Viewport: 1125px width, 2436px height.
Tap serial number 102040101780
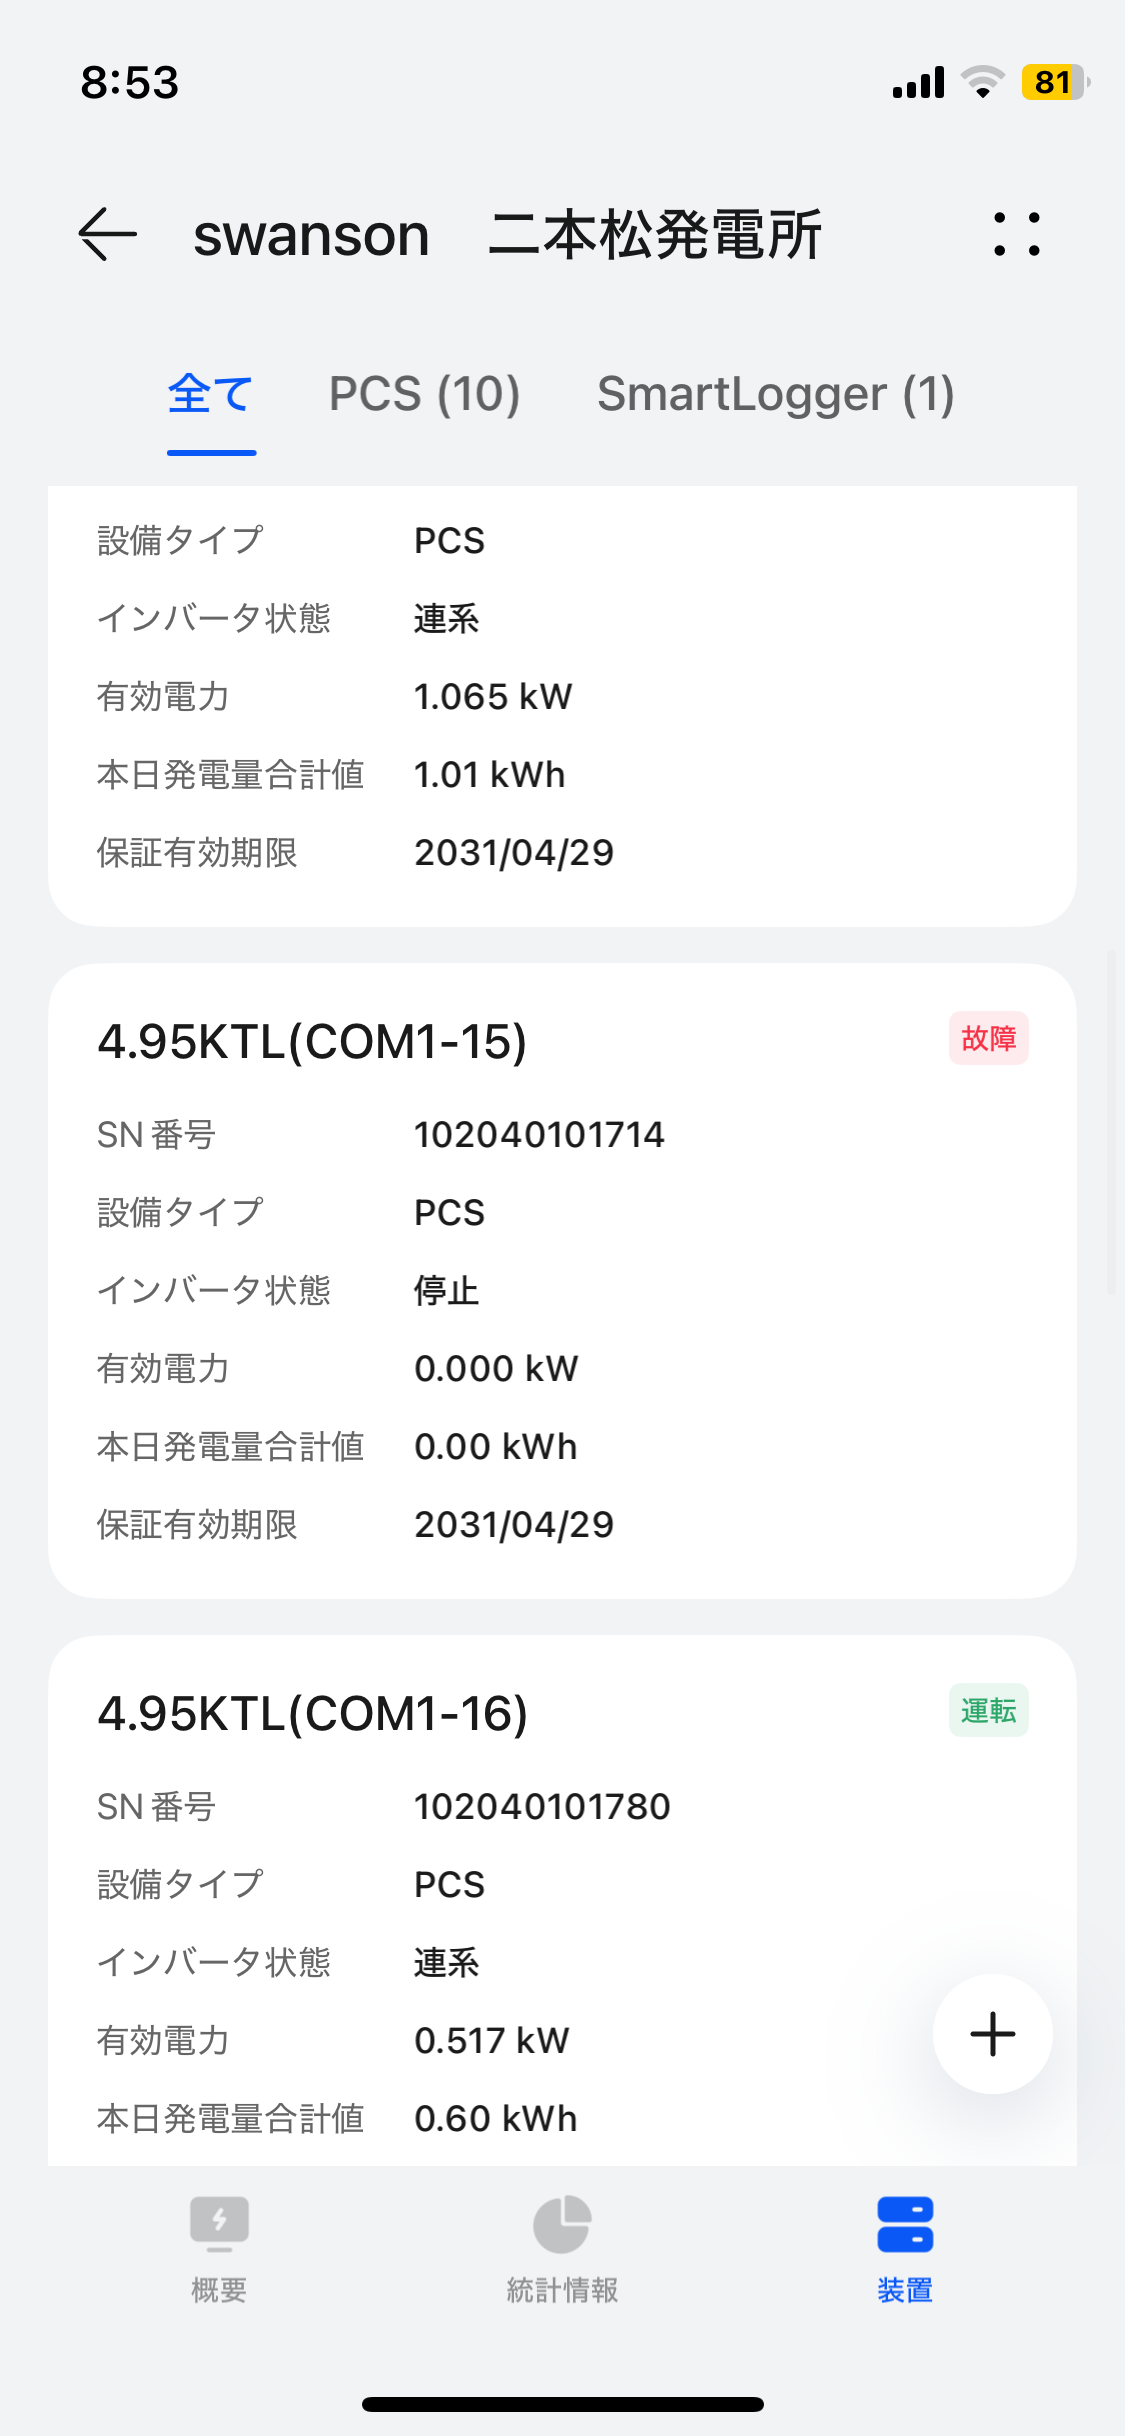542,1807
